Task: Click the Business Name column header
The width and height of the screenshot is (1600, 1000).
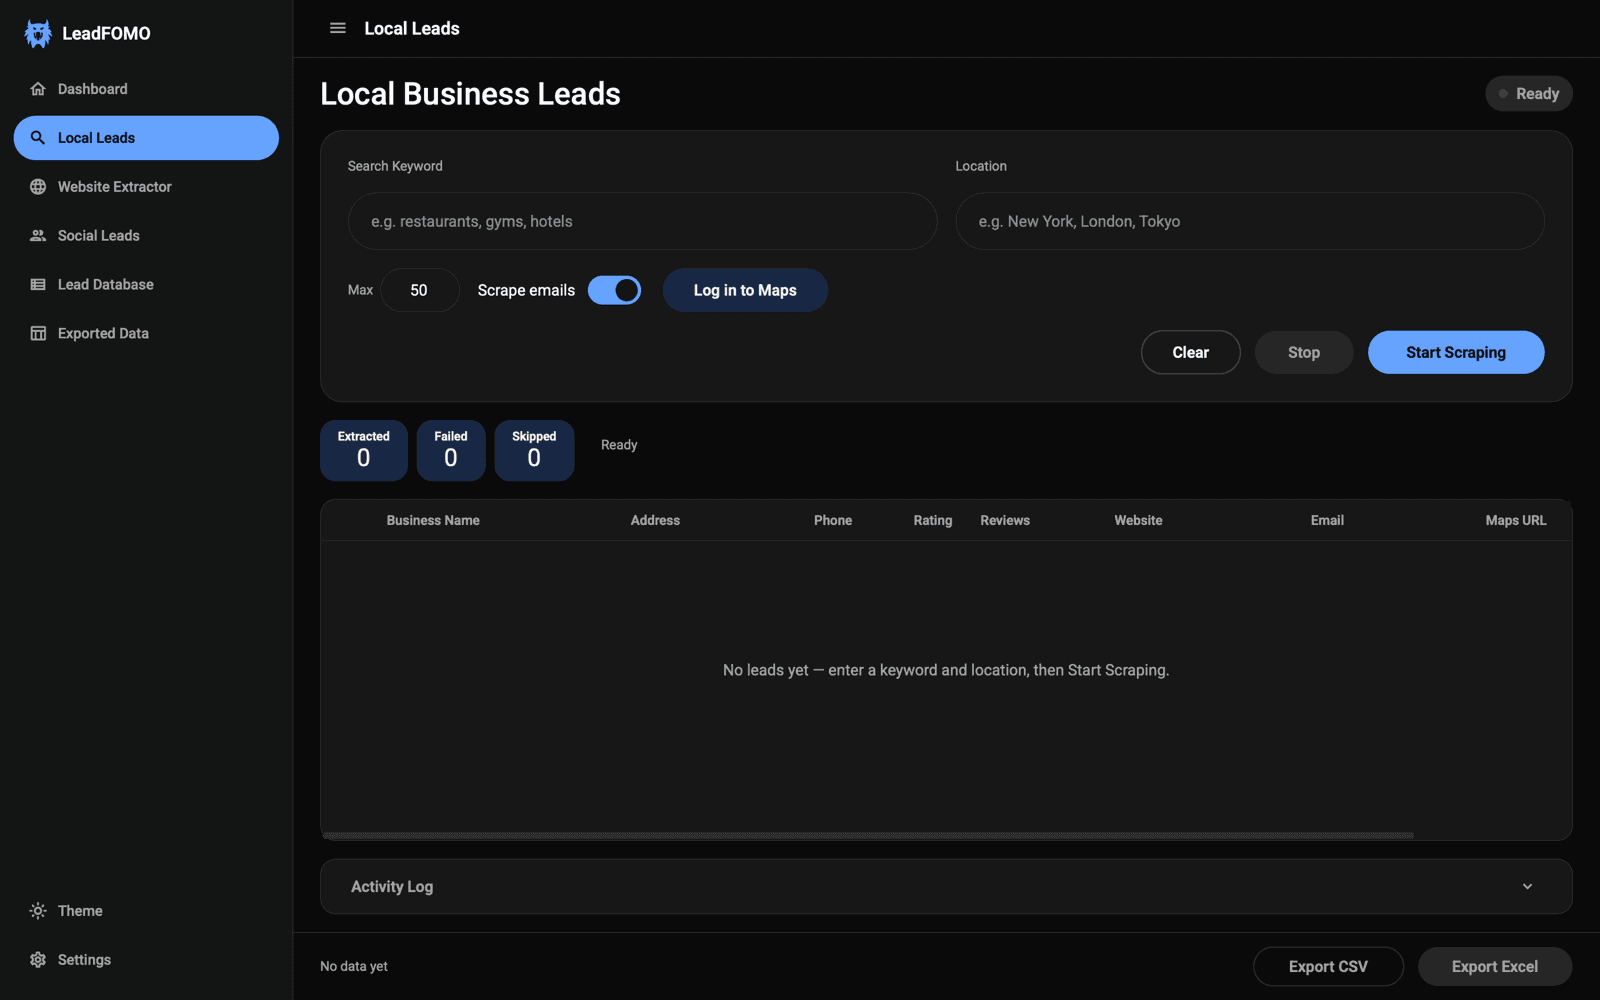Action: [x=433, y=521]
